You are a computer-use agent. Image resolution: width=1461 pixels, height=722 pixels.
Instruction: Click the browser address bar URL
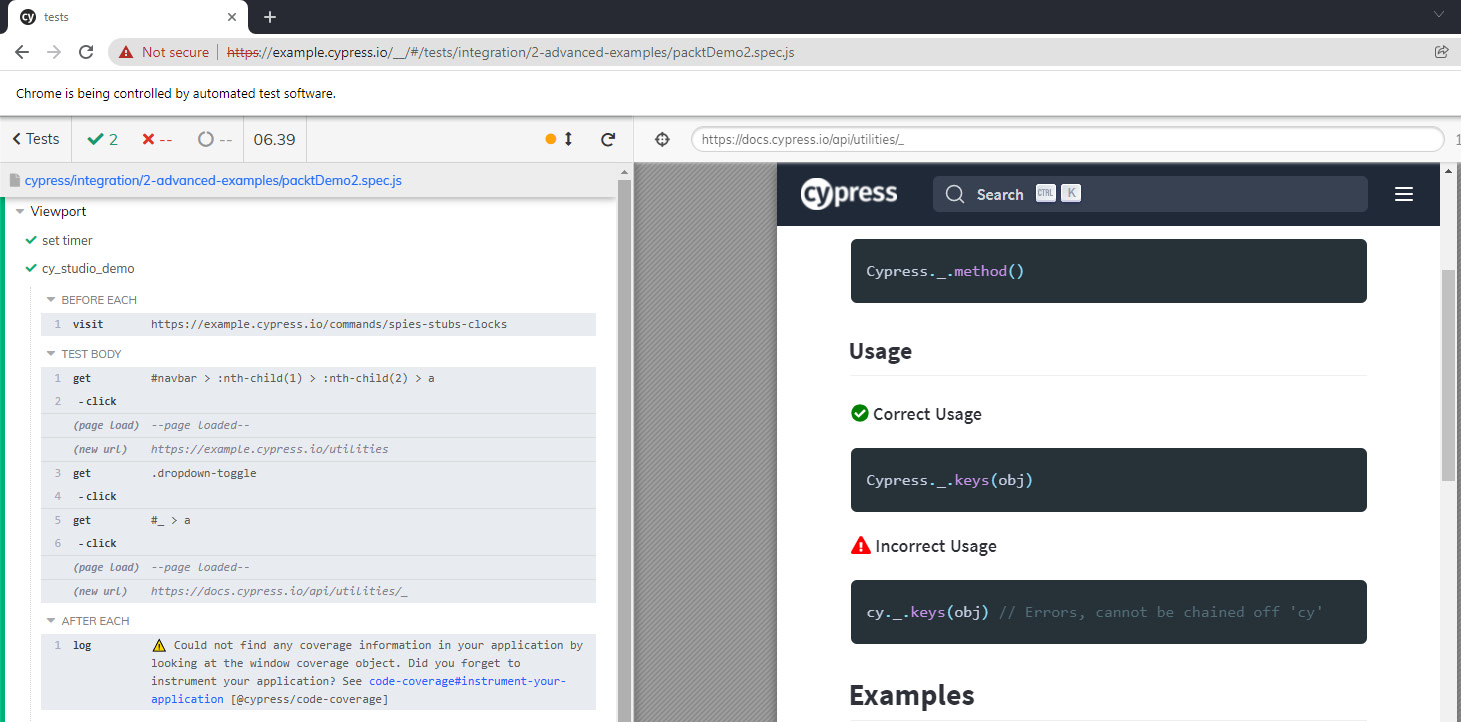(x=510, y=52)
